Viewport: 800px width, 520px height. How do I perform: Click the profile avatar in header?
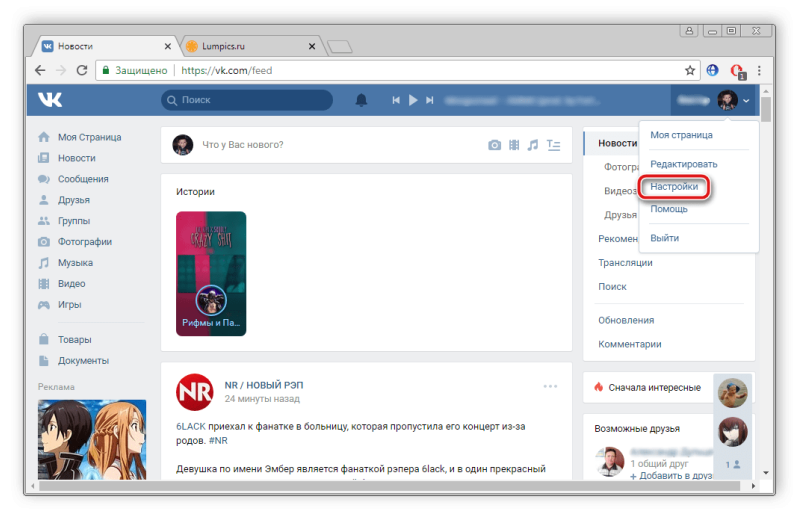point(727,100)
